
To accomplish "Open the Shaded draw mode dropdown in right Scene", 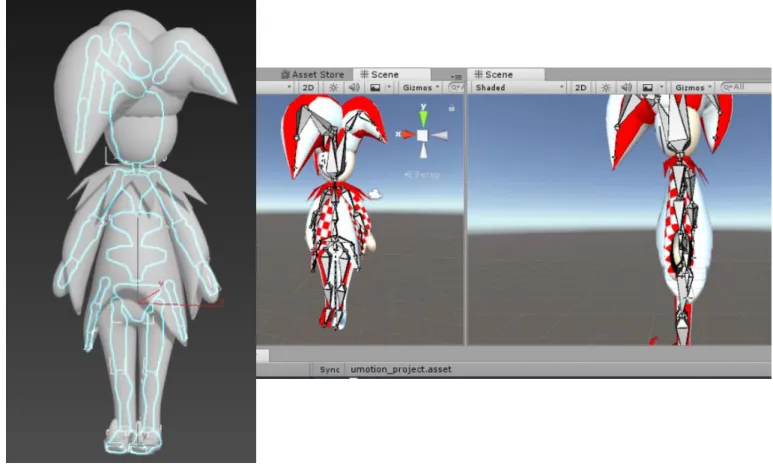I will point(519,88).
